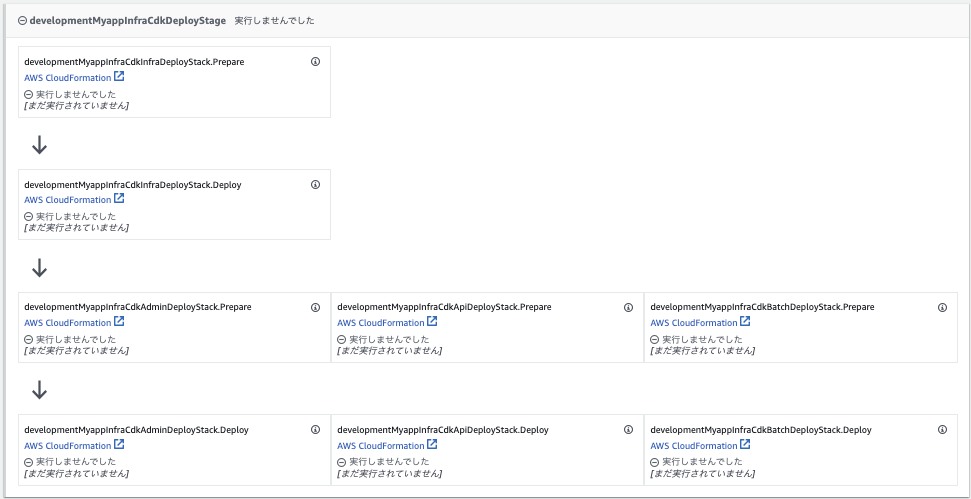Open AWS CloudFormation link under BatchDeployStack.Deploy
Viewport: 971px width, 499px height.
click(x=700, y=445)
